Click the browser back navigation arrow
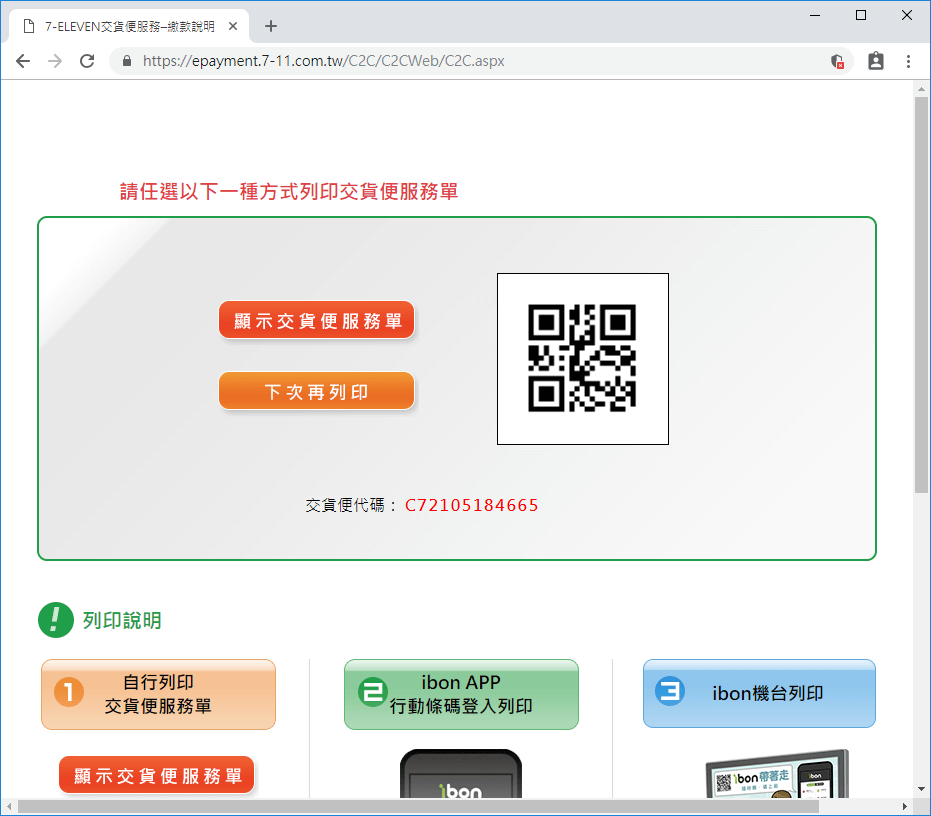 [23, 61]
